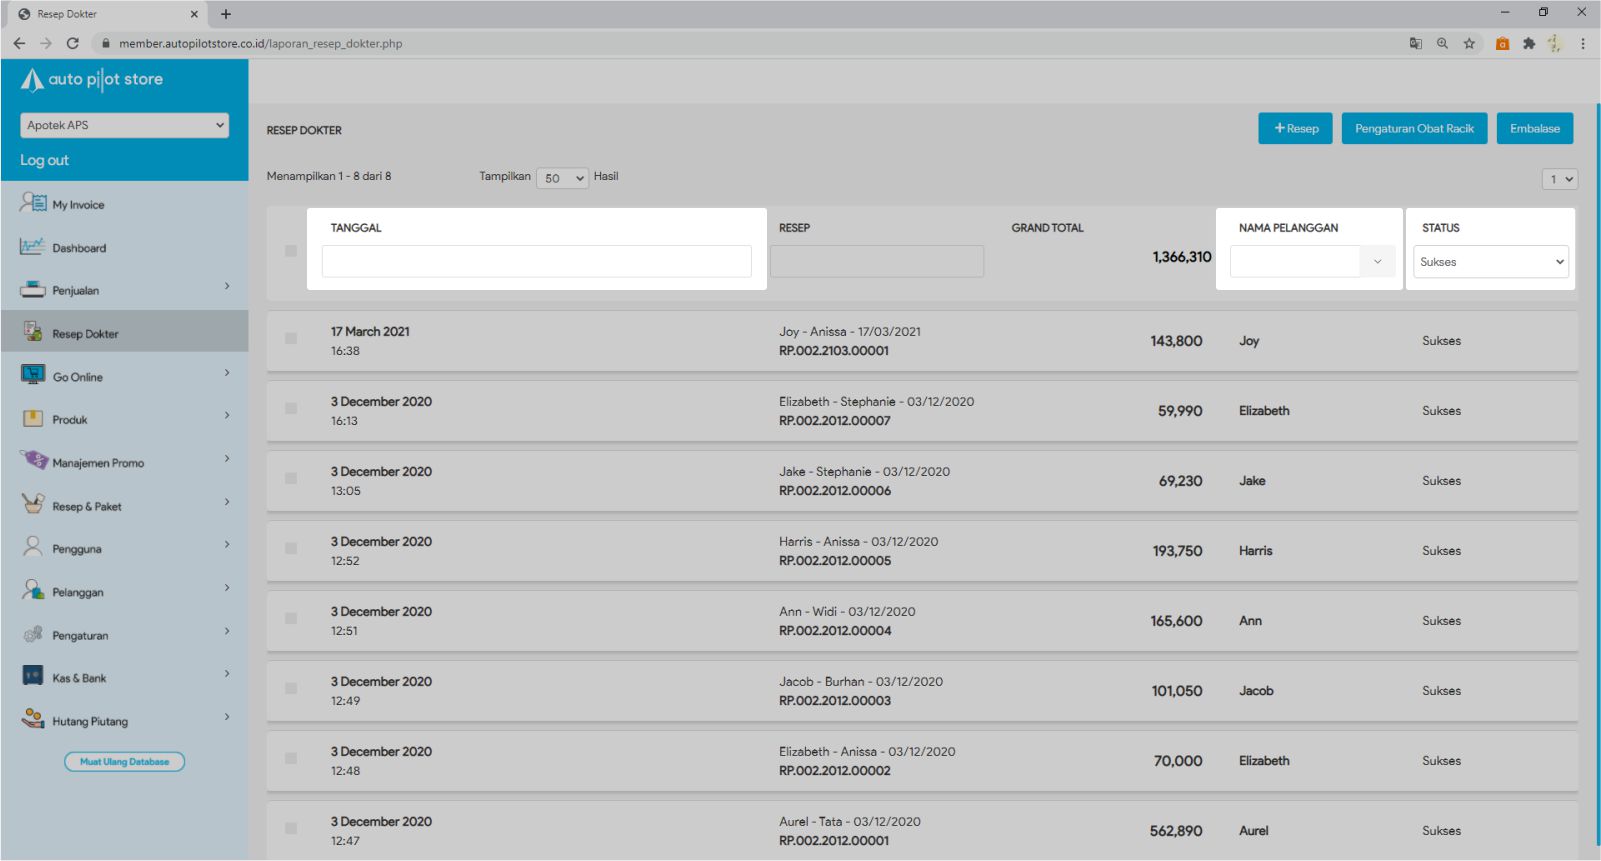Change the Tampilkan results count dropdown
1601x861 pixels.
(x=562, y=178)
